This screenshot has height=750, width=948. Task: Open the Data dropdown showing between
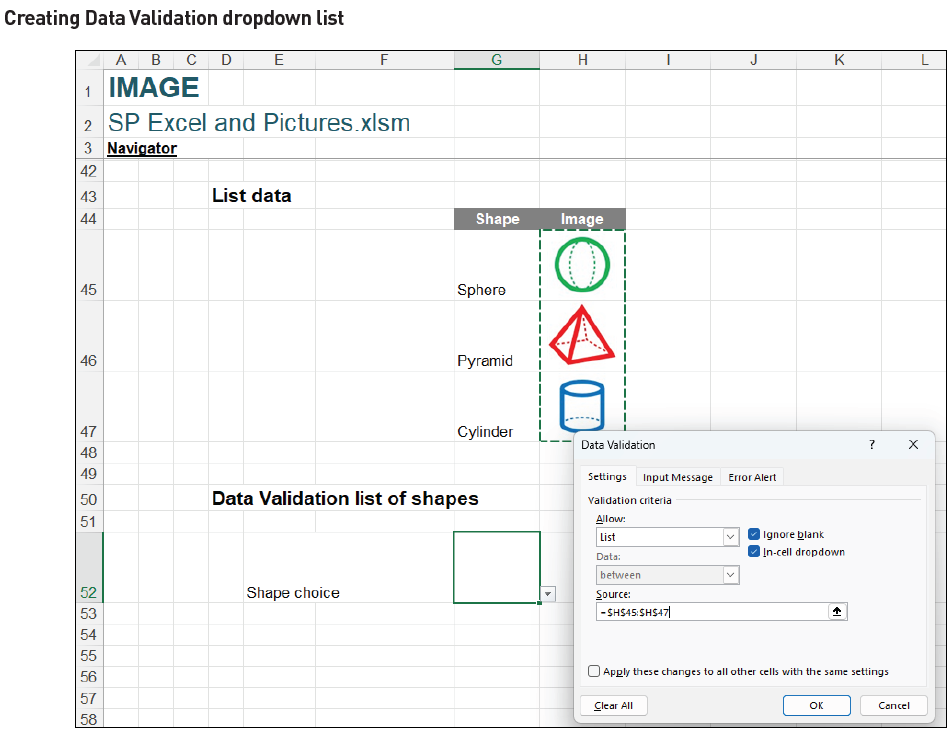pos(729,575)
